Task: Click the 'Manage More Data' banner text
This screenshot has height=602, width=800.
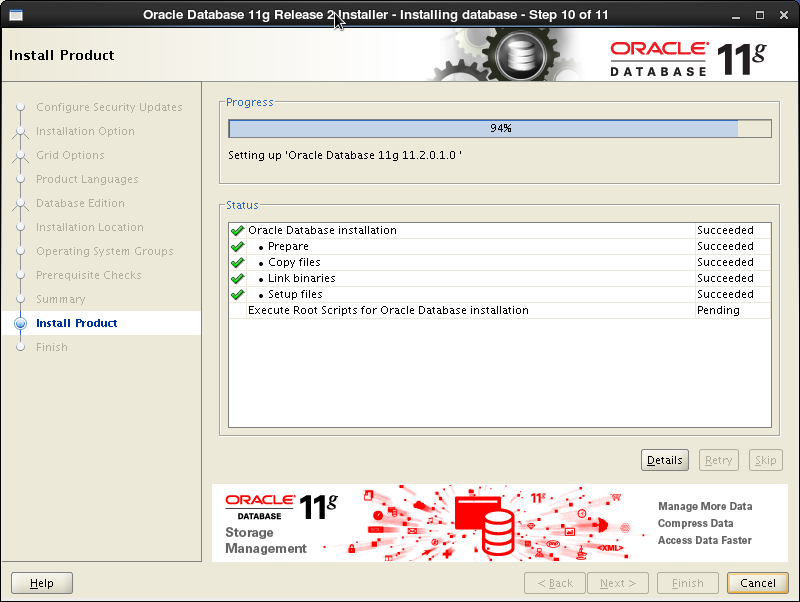Action: click(x=705, y=507)
